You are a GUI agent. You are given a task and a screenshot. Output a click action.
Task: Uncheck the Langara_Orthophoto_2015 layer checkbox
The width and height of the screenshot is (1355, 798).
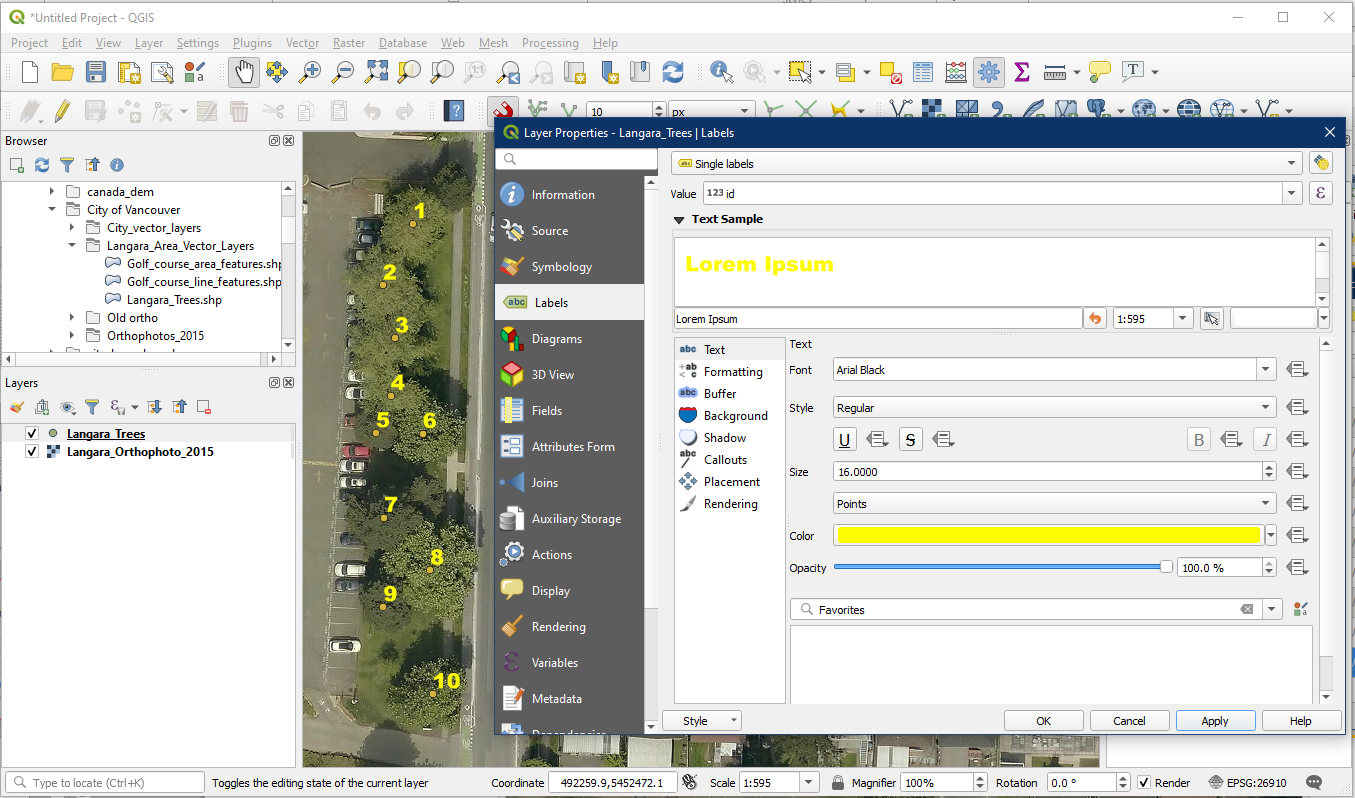(x=32, y=452)
